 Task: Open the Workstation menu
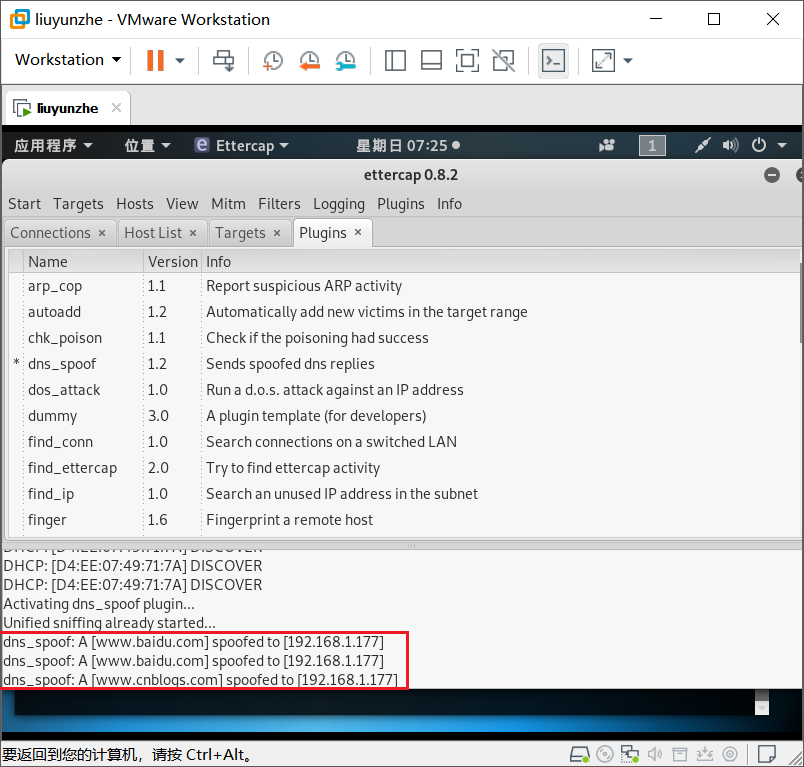click(x=68, y=59)
